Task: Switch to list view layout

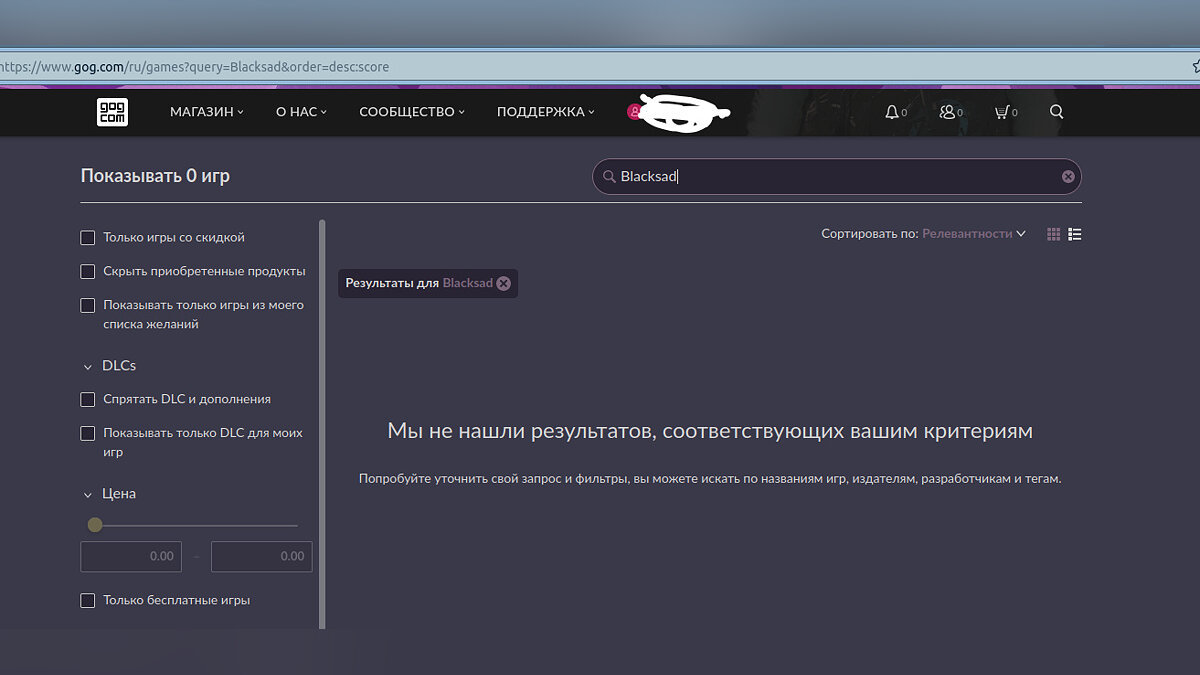Action: pos(1075,234)
